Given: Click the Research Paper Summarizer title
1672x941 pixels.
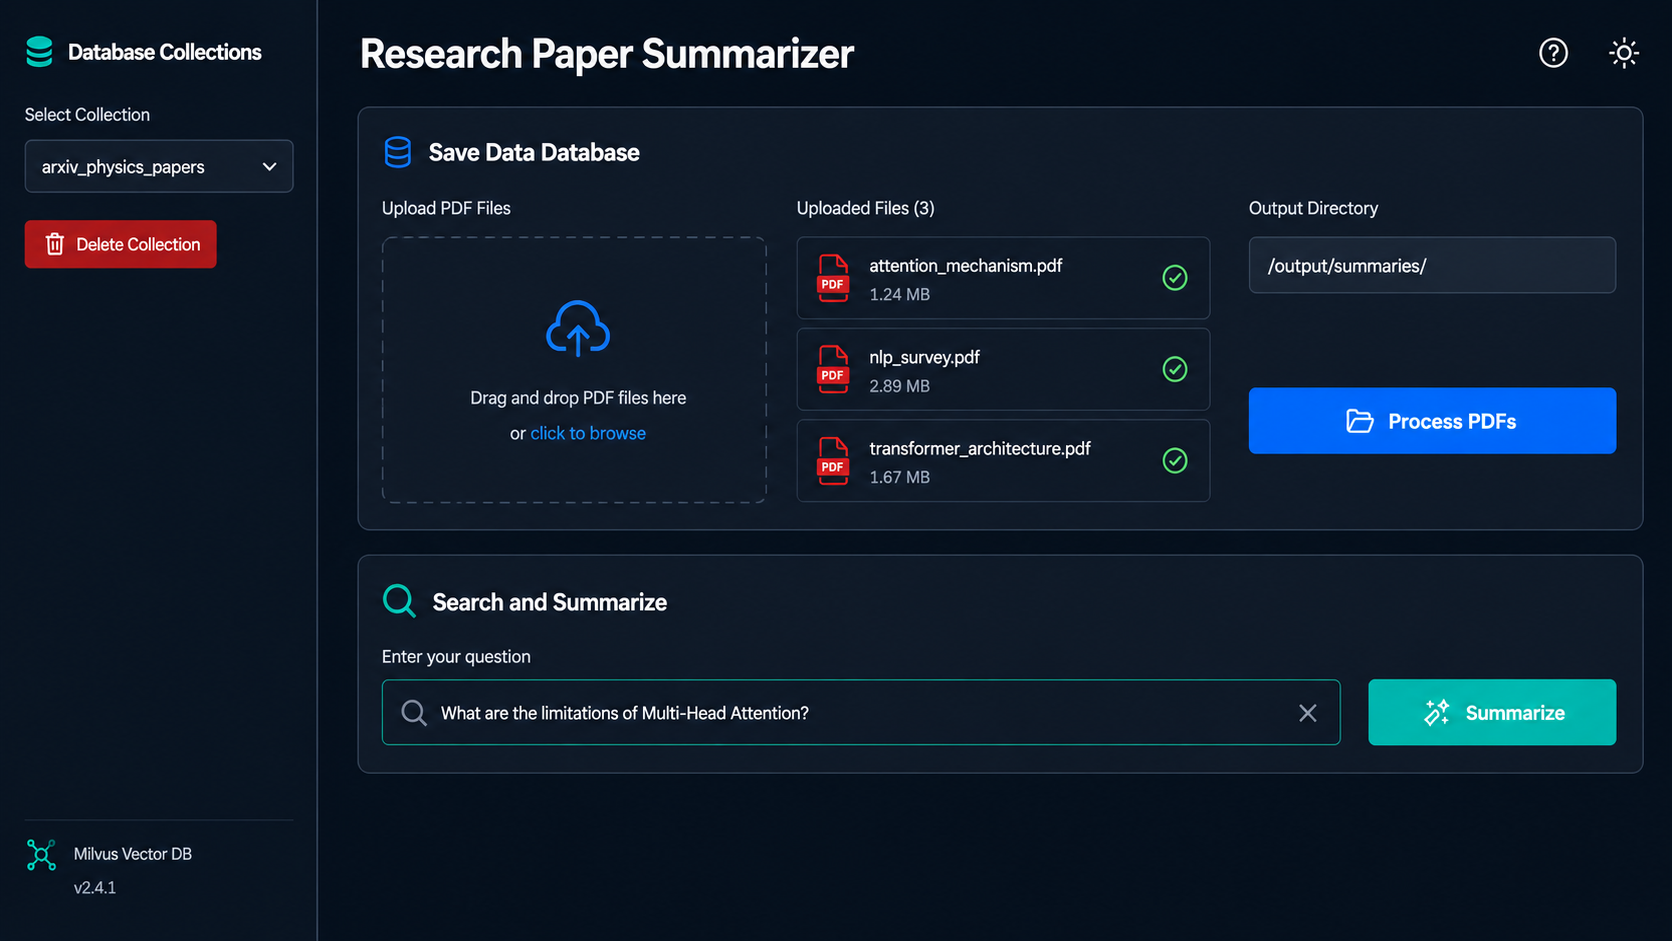Looking at the screenshot, I should pyautogui.click(x=607, y=54).
